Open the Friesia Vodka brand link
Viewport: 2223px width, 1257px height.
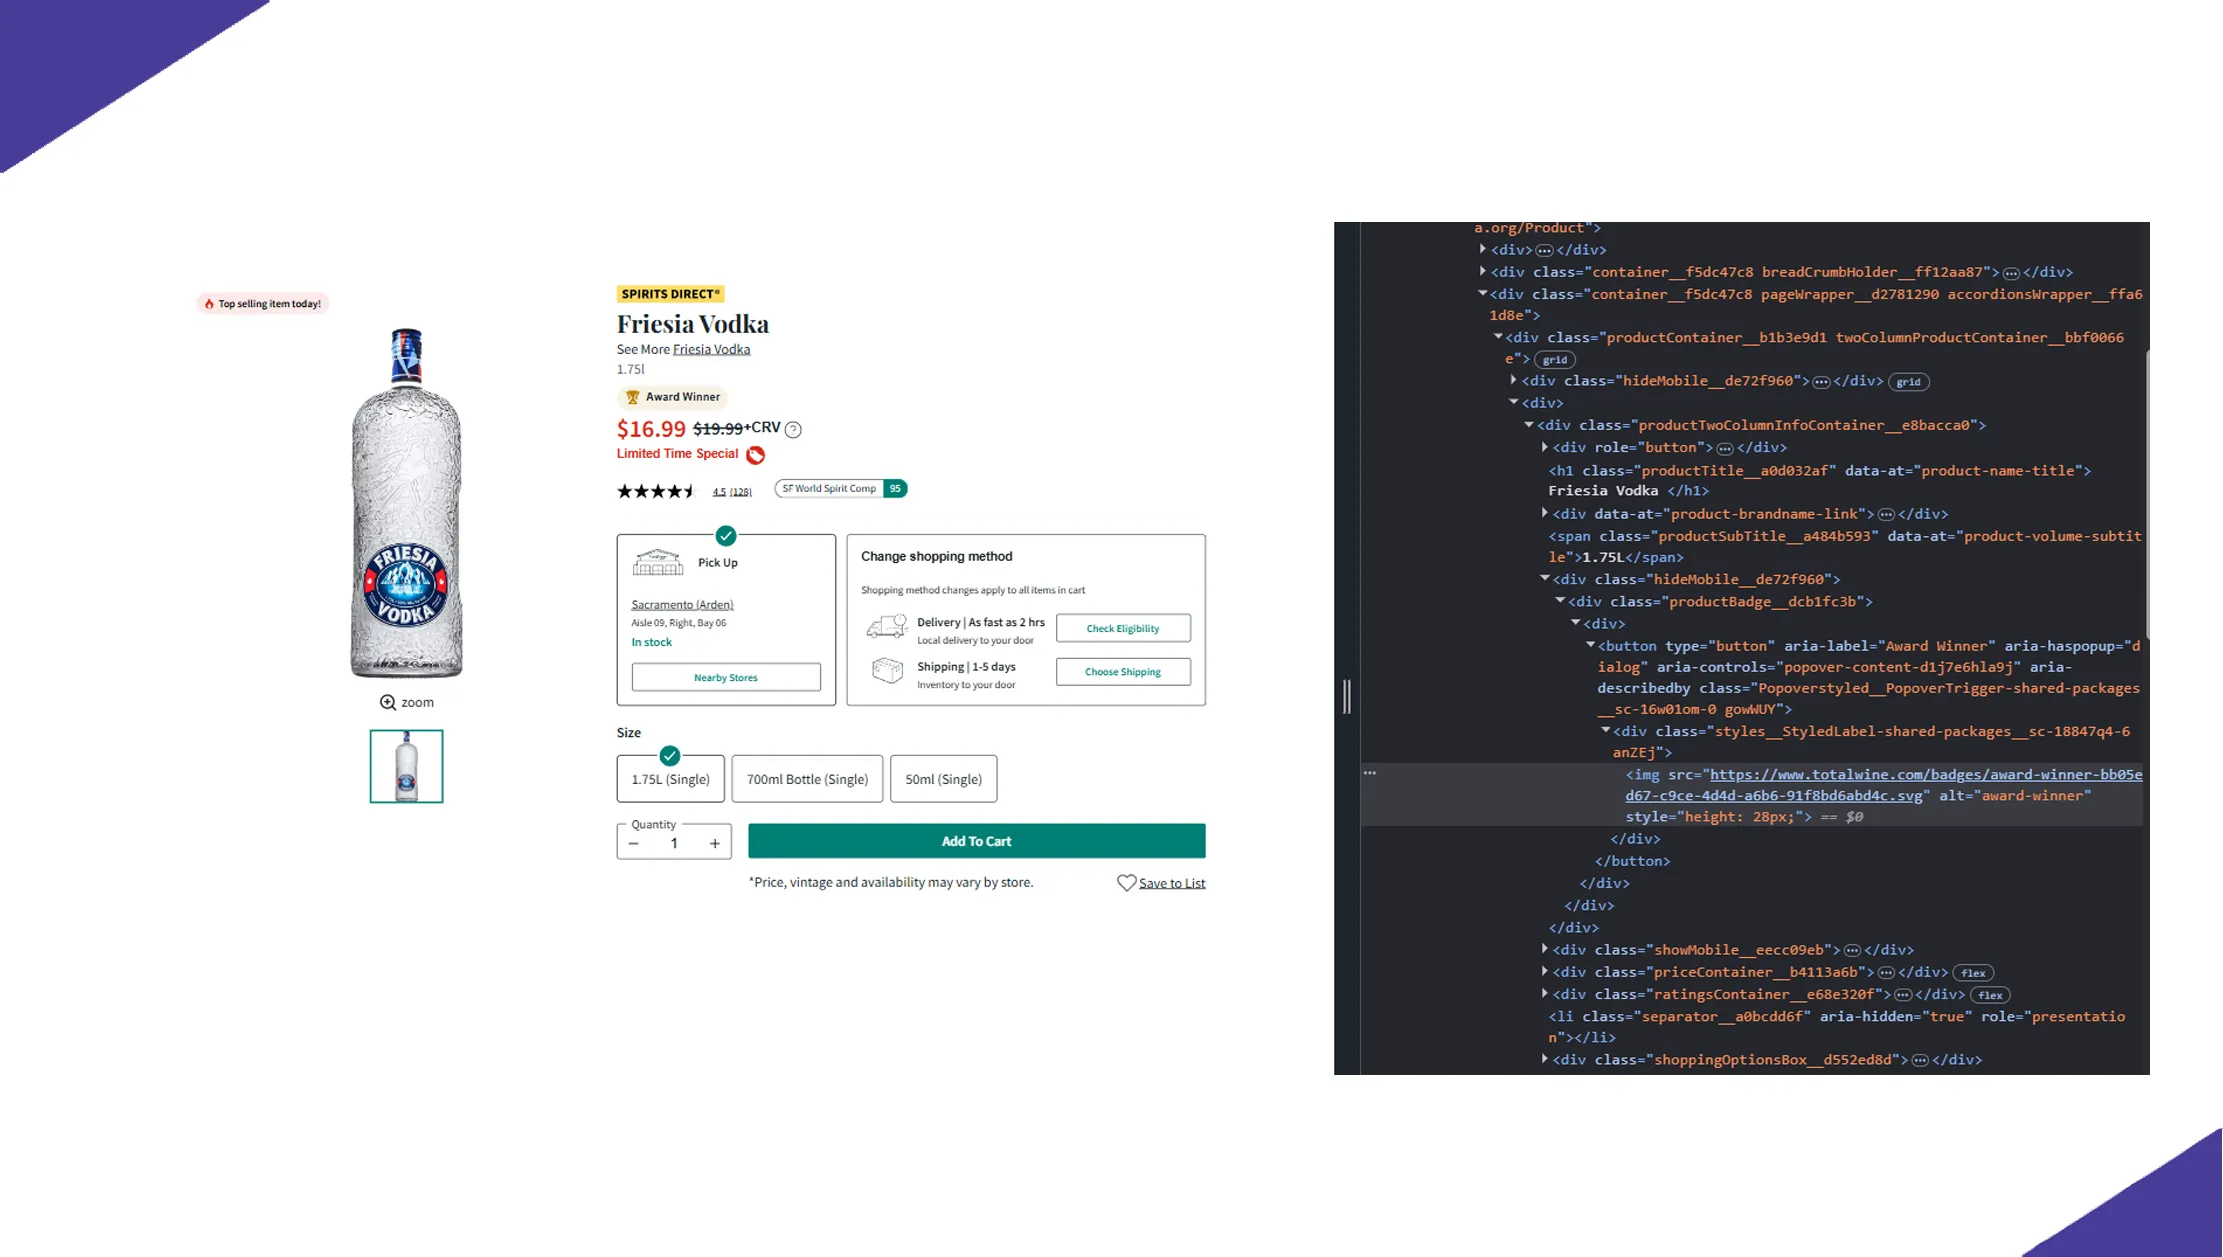[711, 349]
